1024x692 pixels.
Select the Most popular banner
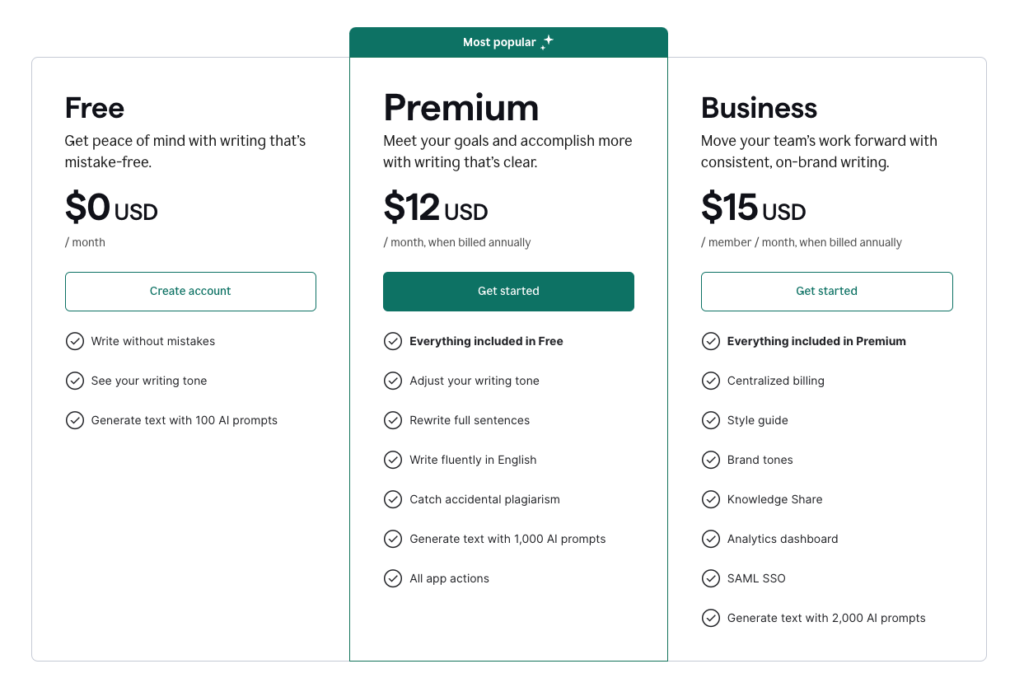pyautogui.click(x=508, y=42)
